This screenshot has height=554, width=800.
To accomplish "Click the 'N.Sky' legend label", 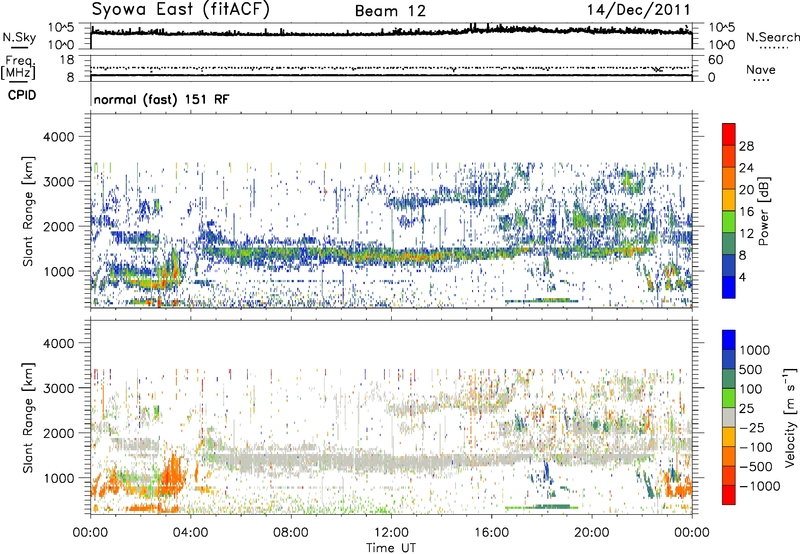I will pyautogui.click(x=19, y=37).
